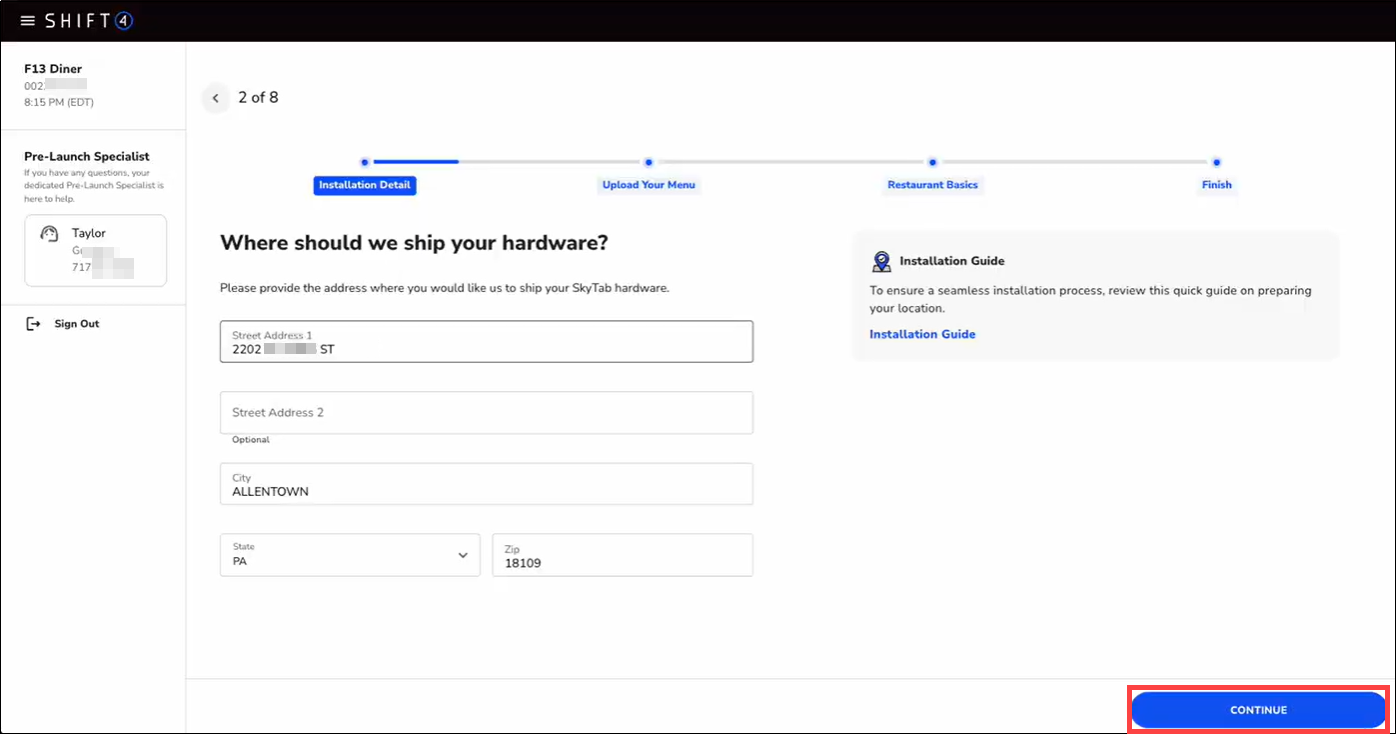Click into the City field
Image resolution: width=1396 pixels, height=734 pixels.
point(486,485)
